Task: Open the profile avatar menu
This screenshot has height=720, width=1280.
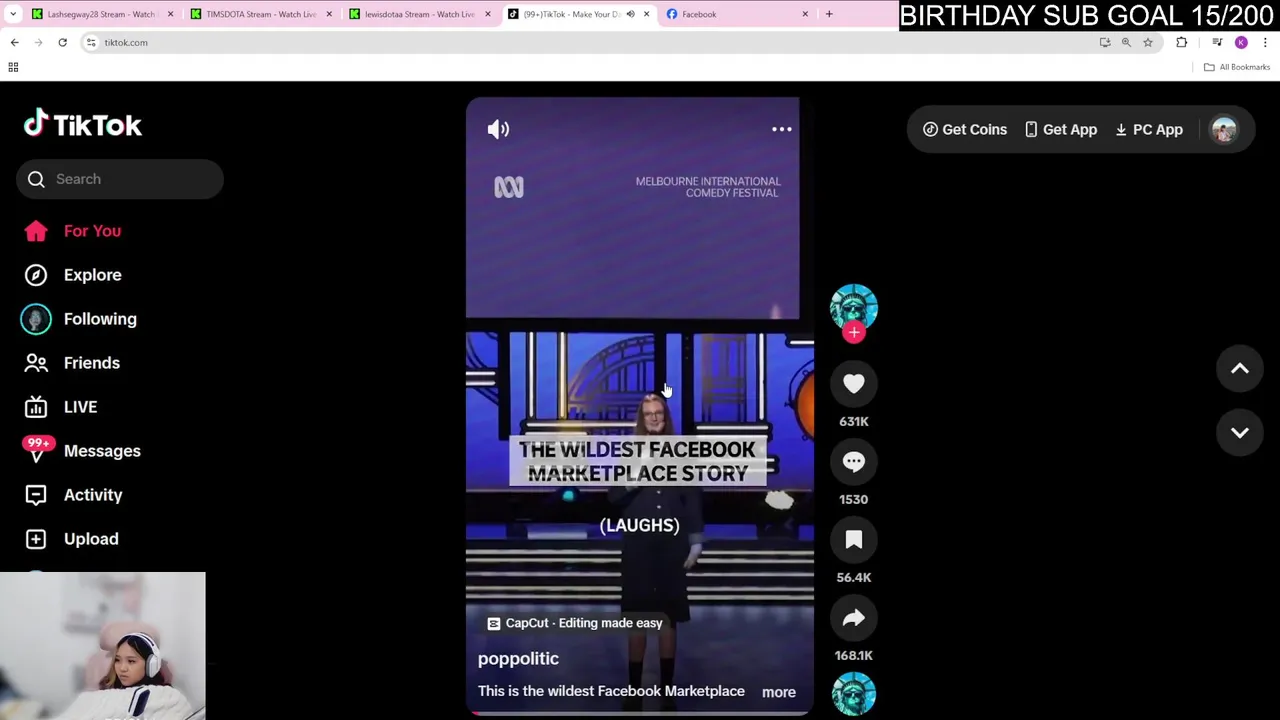Action: coord(1224,129)
